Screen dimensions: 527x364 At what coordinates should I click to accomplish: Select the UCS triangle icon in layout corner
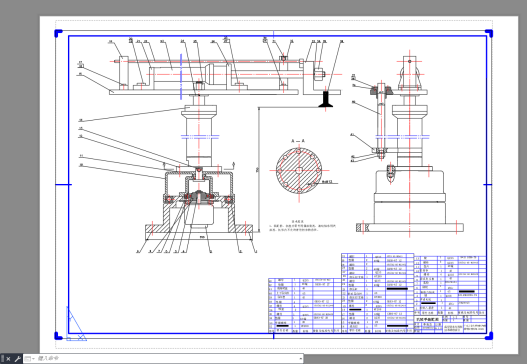(x=76, y=324)
